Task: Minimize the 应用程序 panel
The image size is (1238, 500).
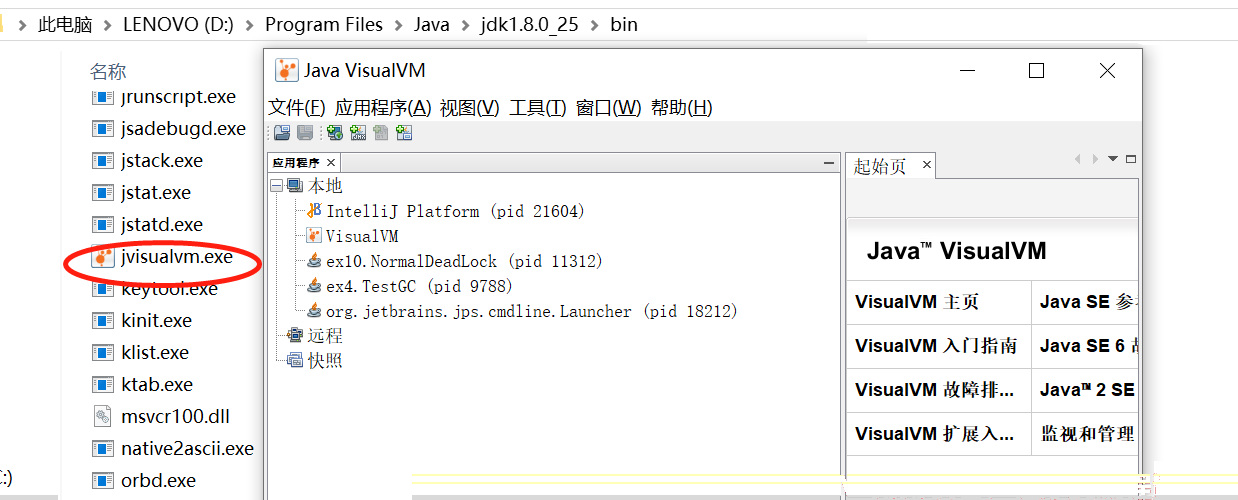Action: click(828, 162)
